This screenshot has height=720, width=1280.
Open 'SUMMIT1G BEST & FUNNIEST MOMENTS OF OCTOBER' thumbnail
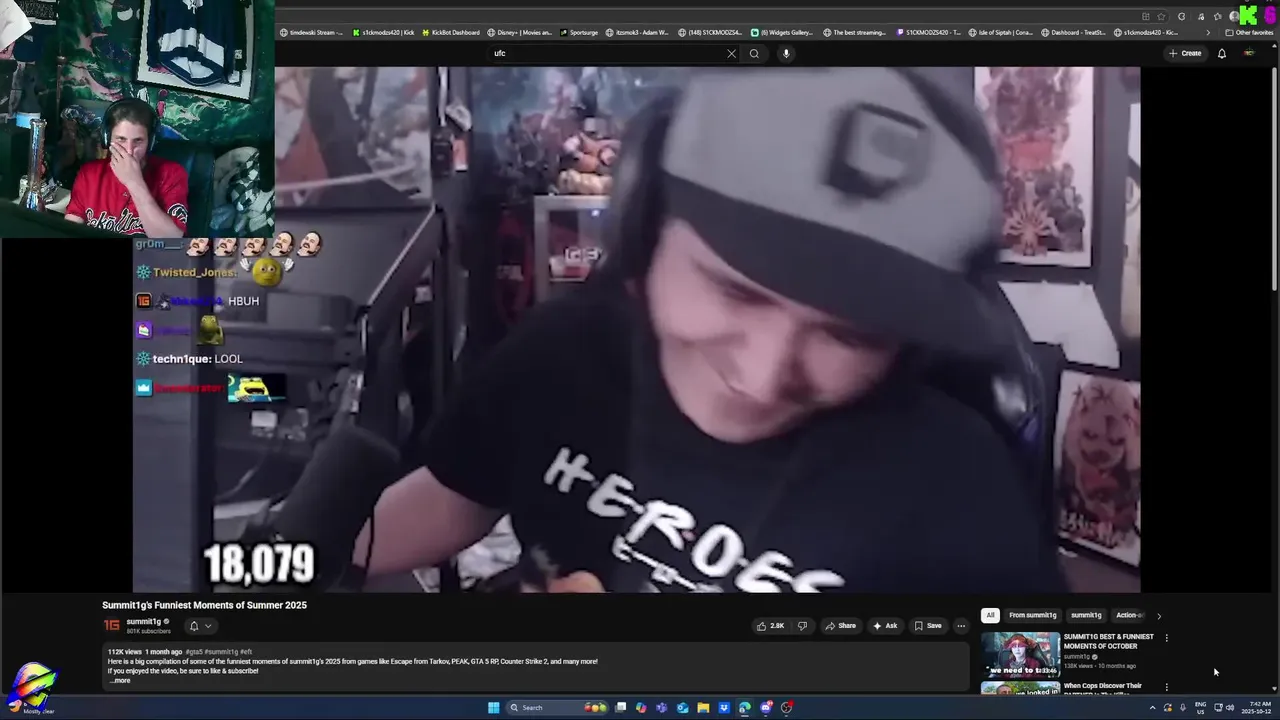click(1020, 654)
